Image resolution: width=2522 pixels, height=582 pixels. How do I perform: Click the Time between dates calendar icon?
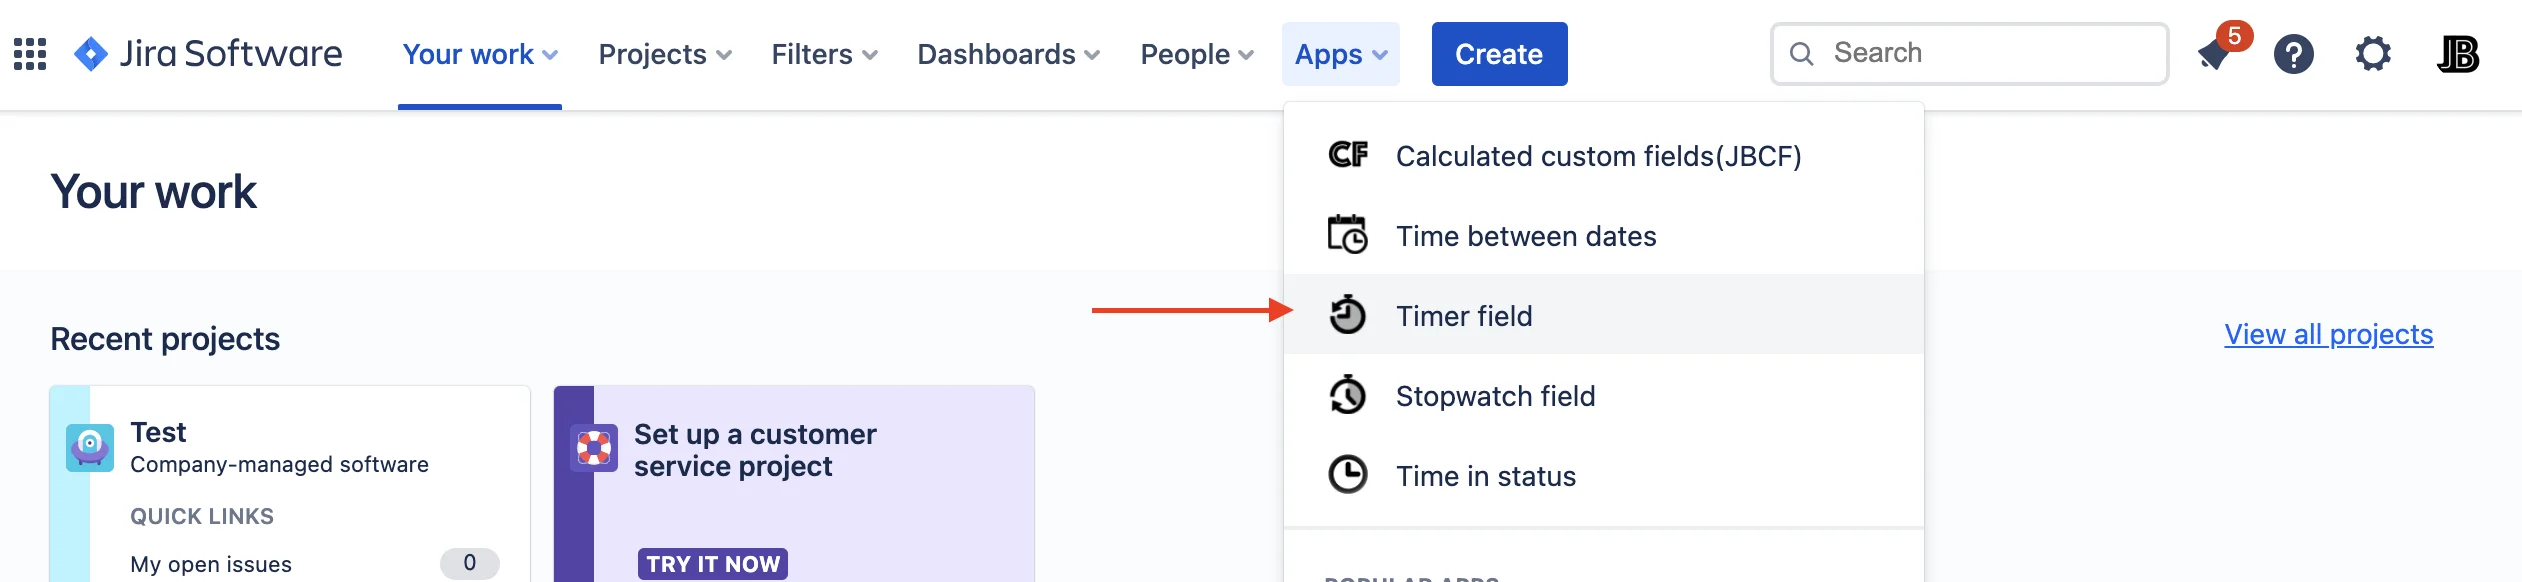point(1348,235)
